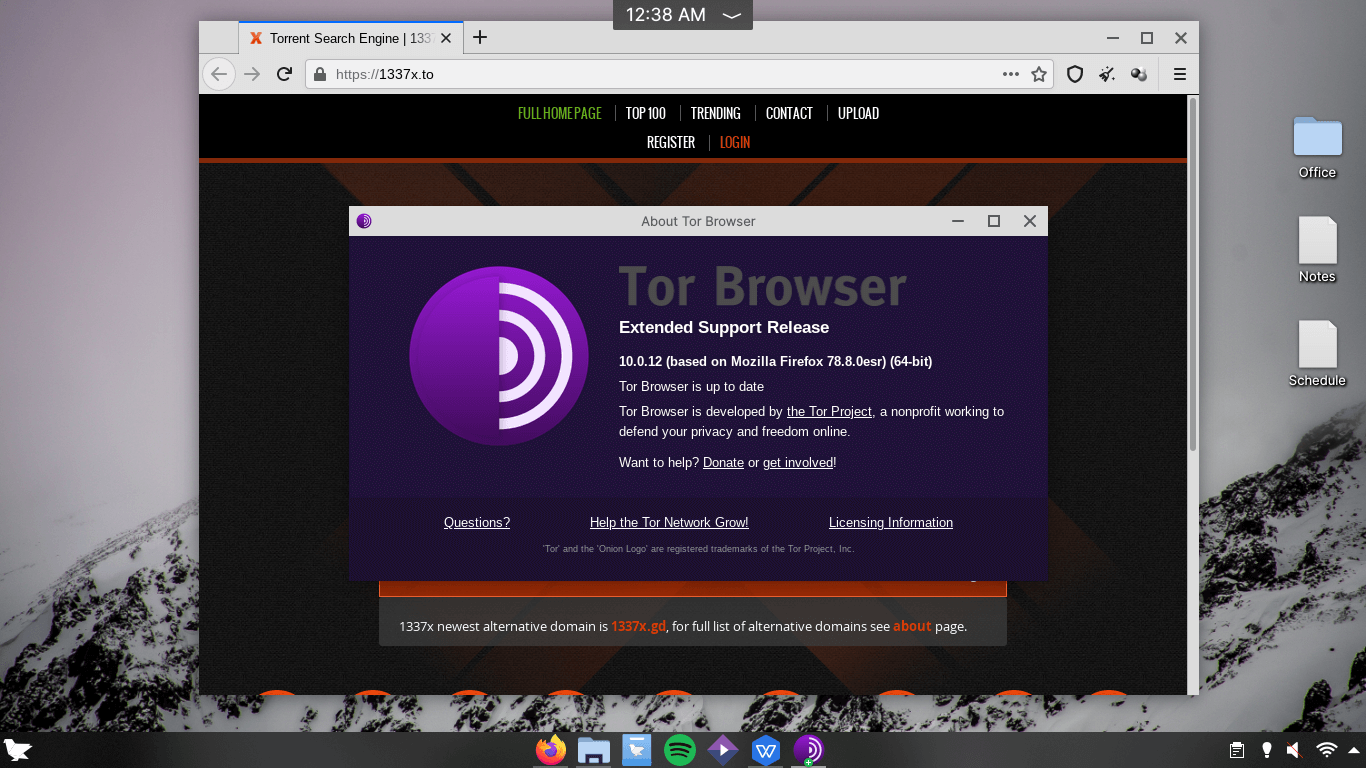Click the vertical scrollbar of the web page

point(1192,275)
